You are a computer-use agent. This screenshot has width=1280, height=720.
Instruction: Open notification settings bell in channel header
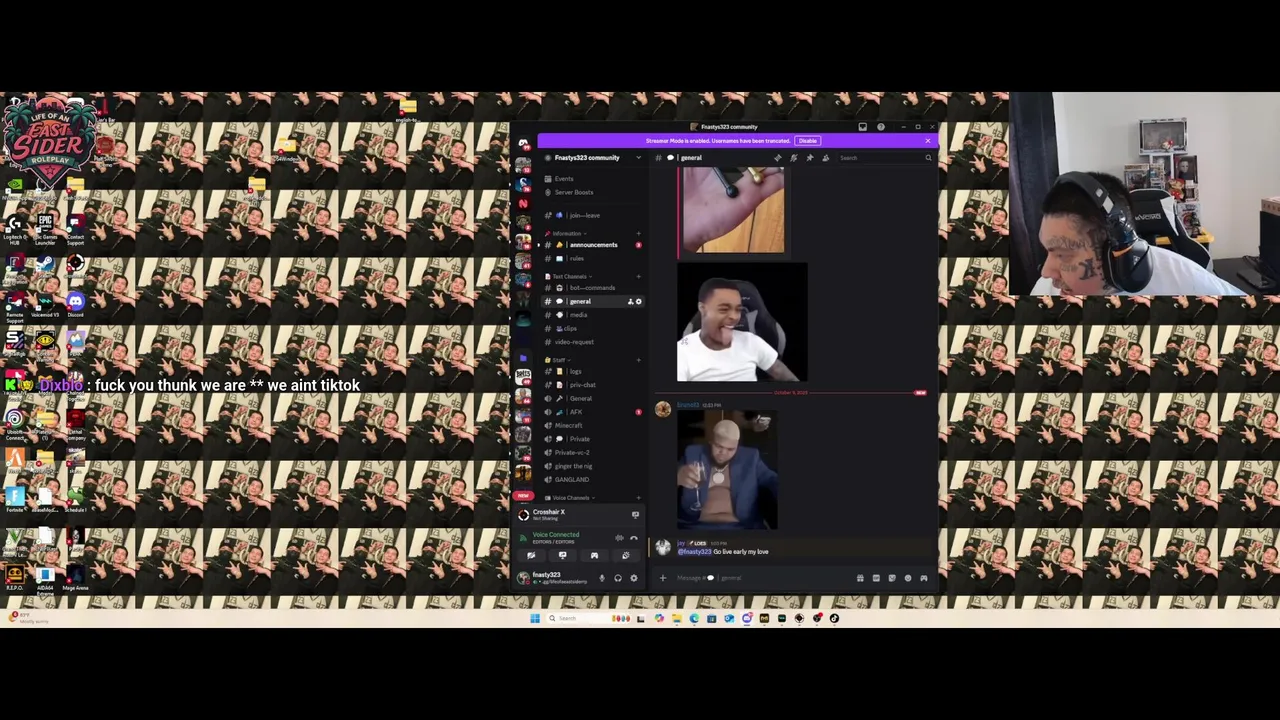tap(794, 158)
